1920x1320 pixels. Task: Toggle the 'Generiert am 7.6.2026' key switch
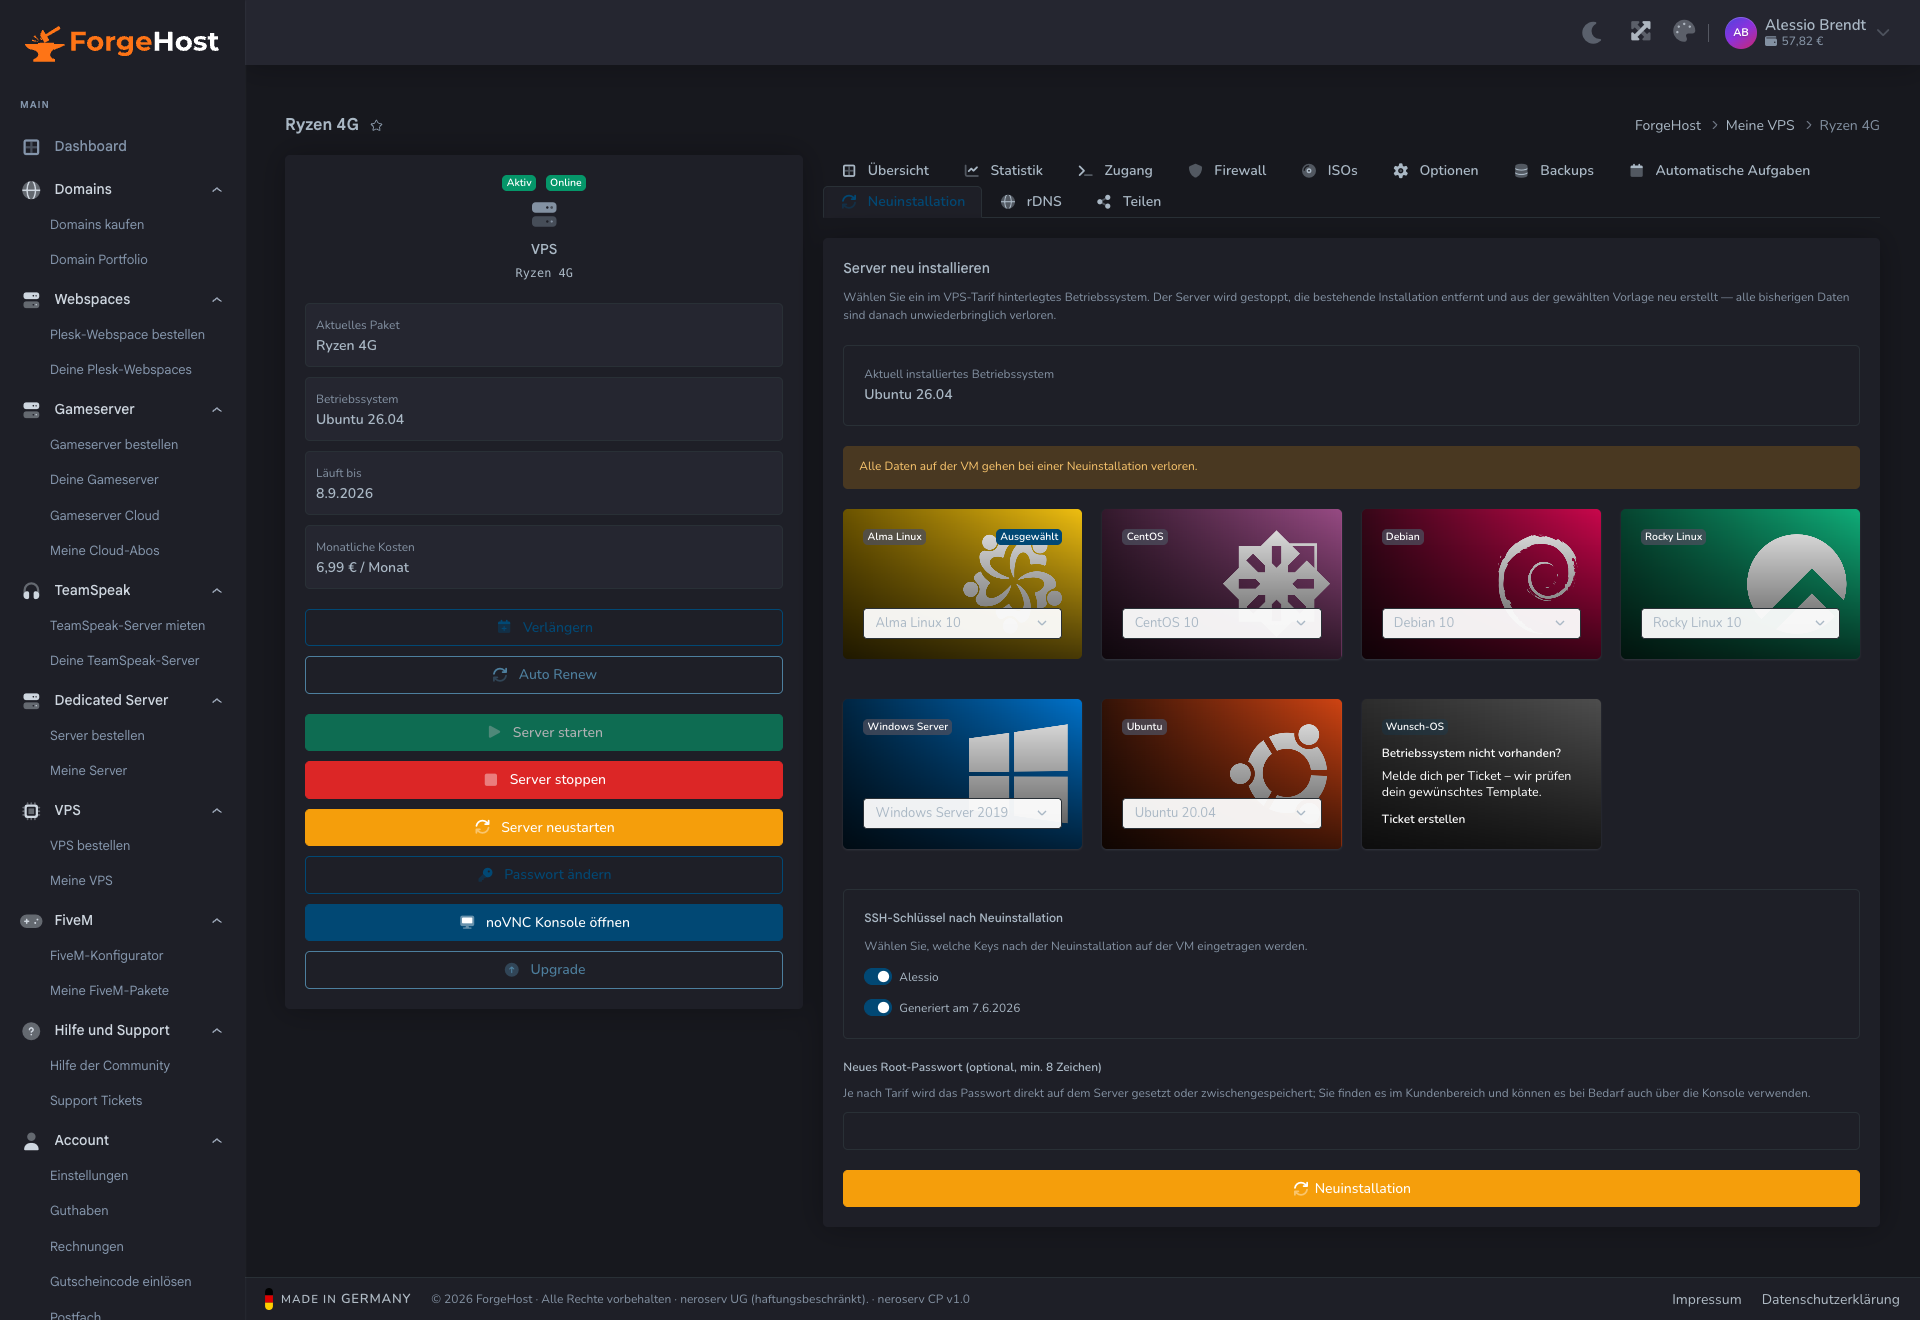tap(878, 1008)
